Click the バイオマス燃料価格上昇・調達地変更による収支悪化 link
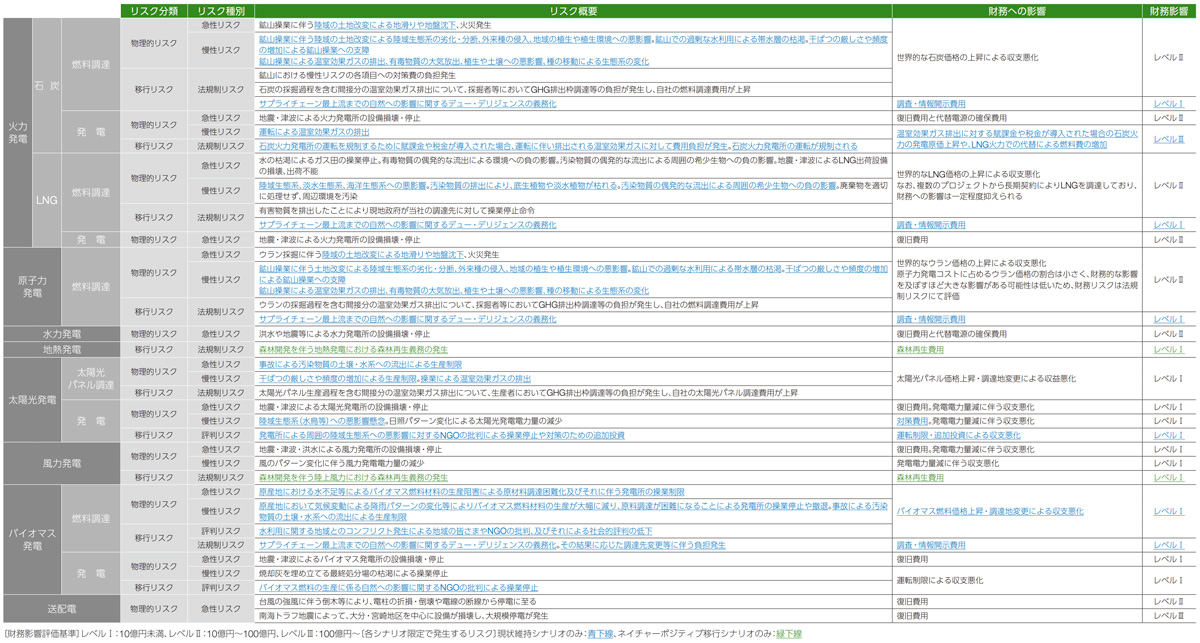Image resolution: width=1200 pixels, height=643 pixels. click(990, 511)
